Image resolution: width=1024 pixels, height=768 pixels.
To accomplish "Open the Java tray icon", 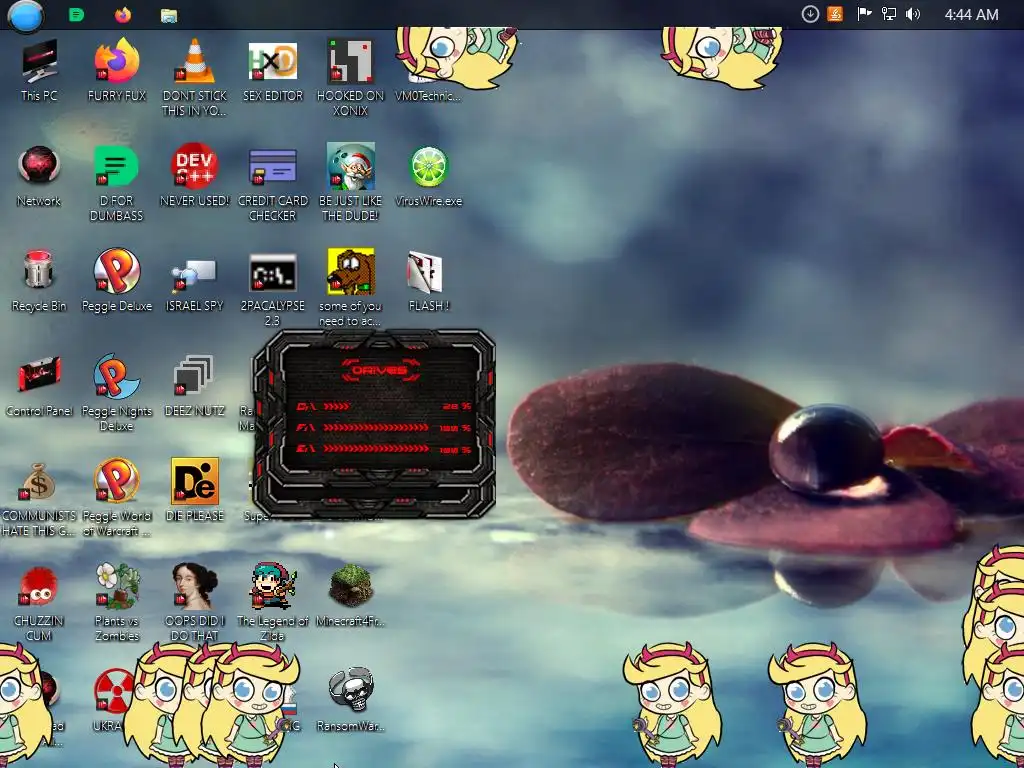I will pos(835,14).
